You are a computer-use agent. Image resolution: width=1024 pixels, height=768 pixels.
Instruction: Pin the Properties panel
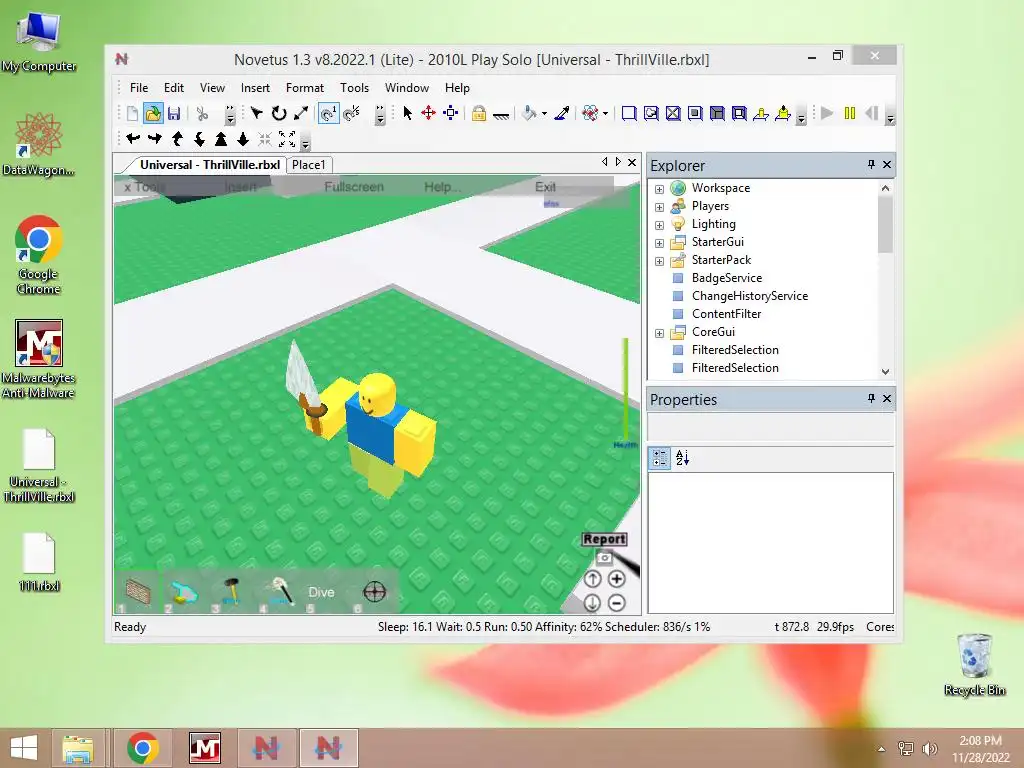(871, 398)
